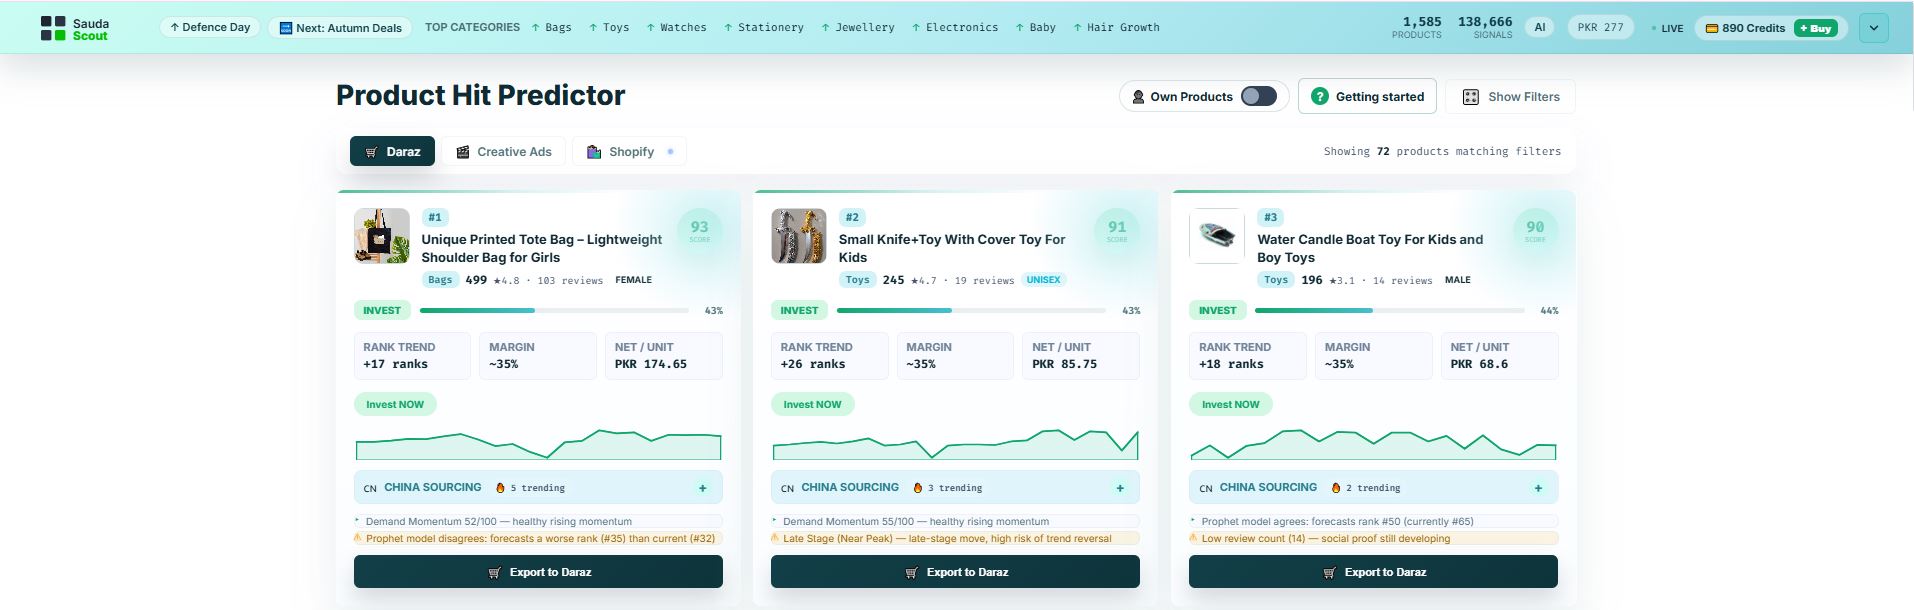Open the Tote Bag product thumbnail
The width and height of the screenshot is (1914, 610).
tap(382, 236)
